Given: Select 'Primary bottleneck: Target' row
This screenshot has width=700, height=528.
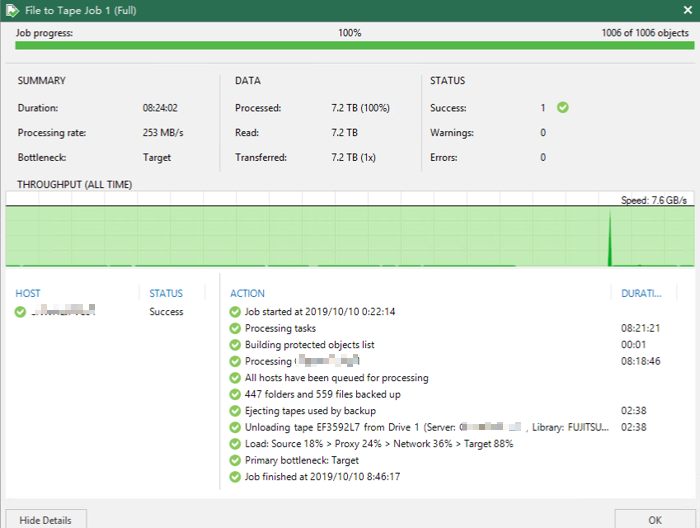Looking at the screenshot, I should point(302,461).
